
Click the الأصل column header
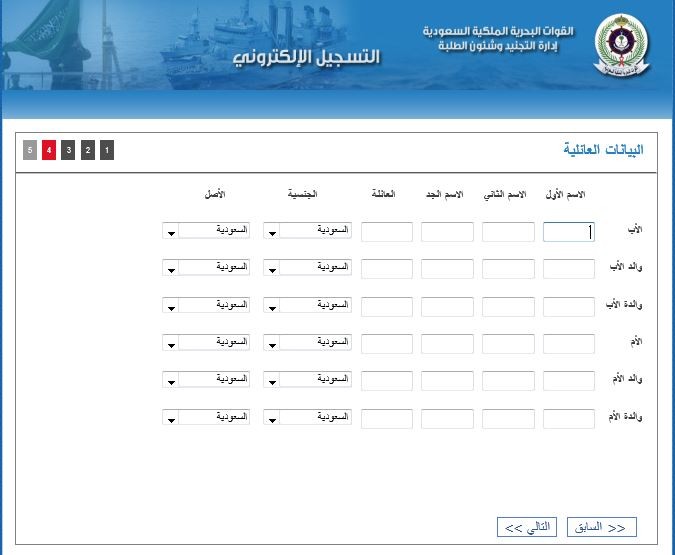click(215, 194)
